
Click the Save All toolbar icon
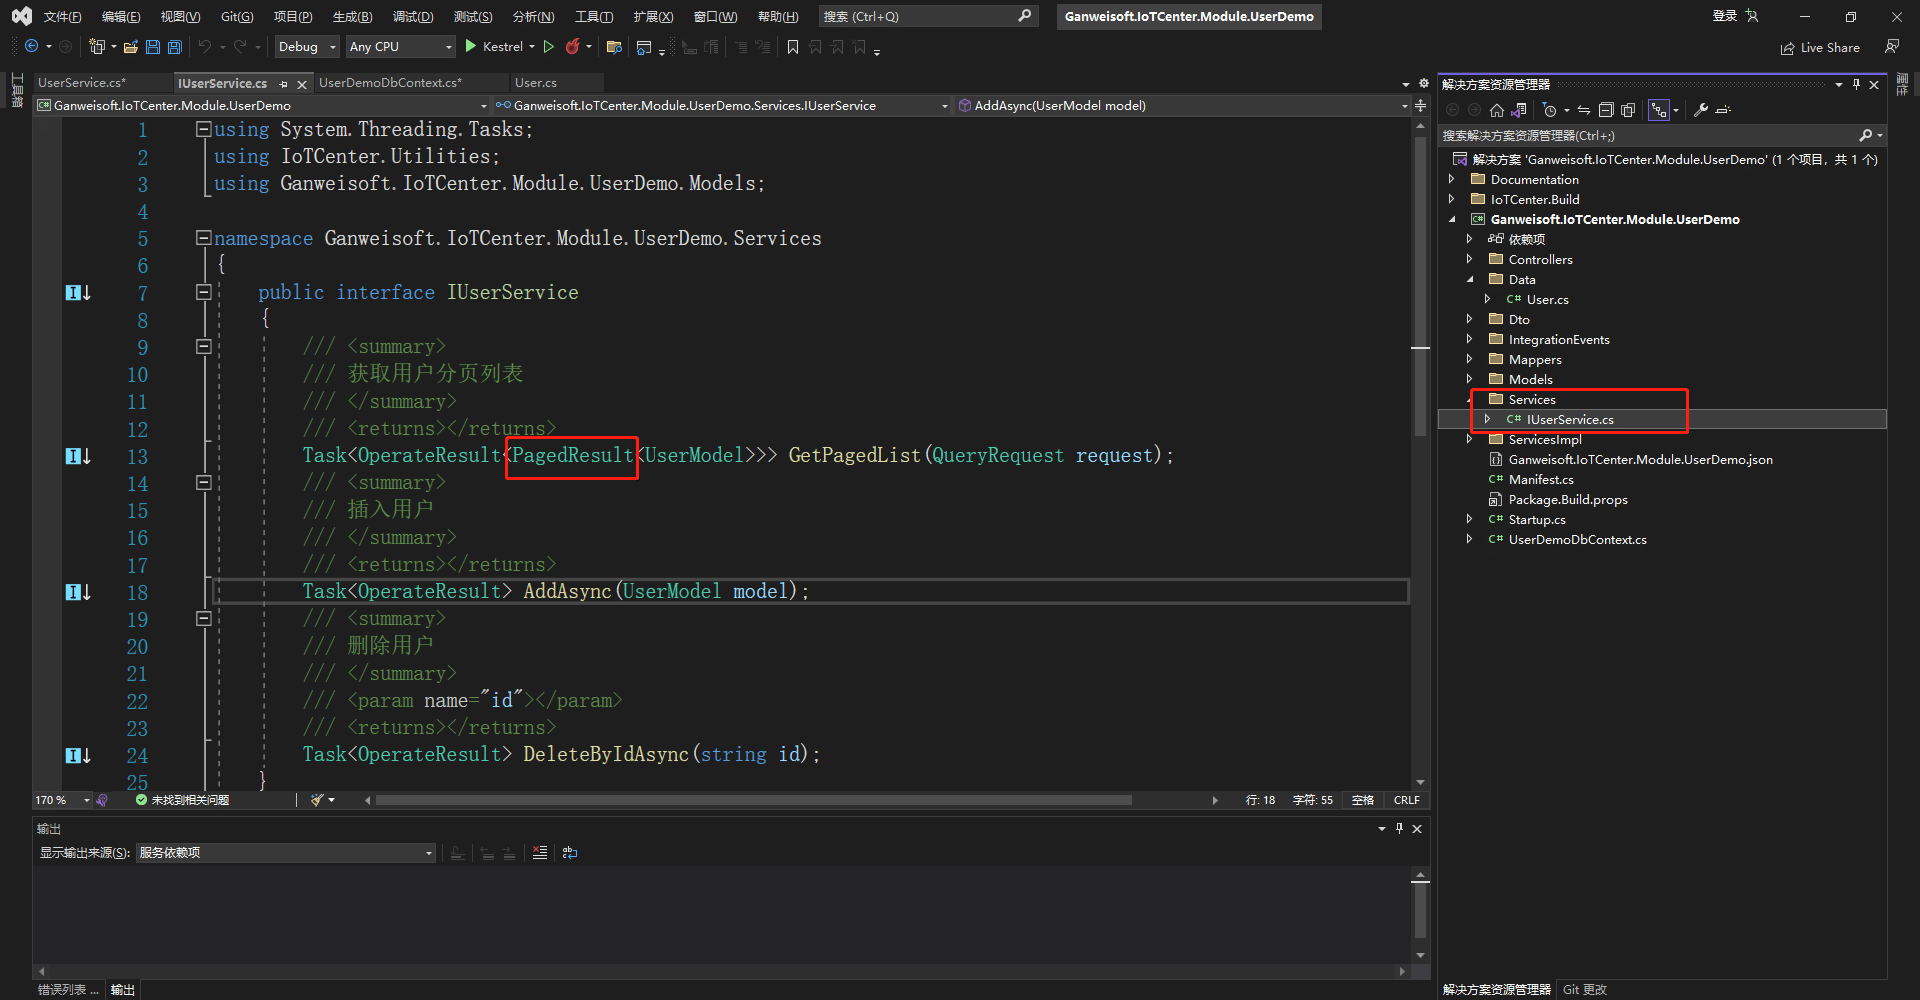175,47
